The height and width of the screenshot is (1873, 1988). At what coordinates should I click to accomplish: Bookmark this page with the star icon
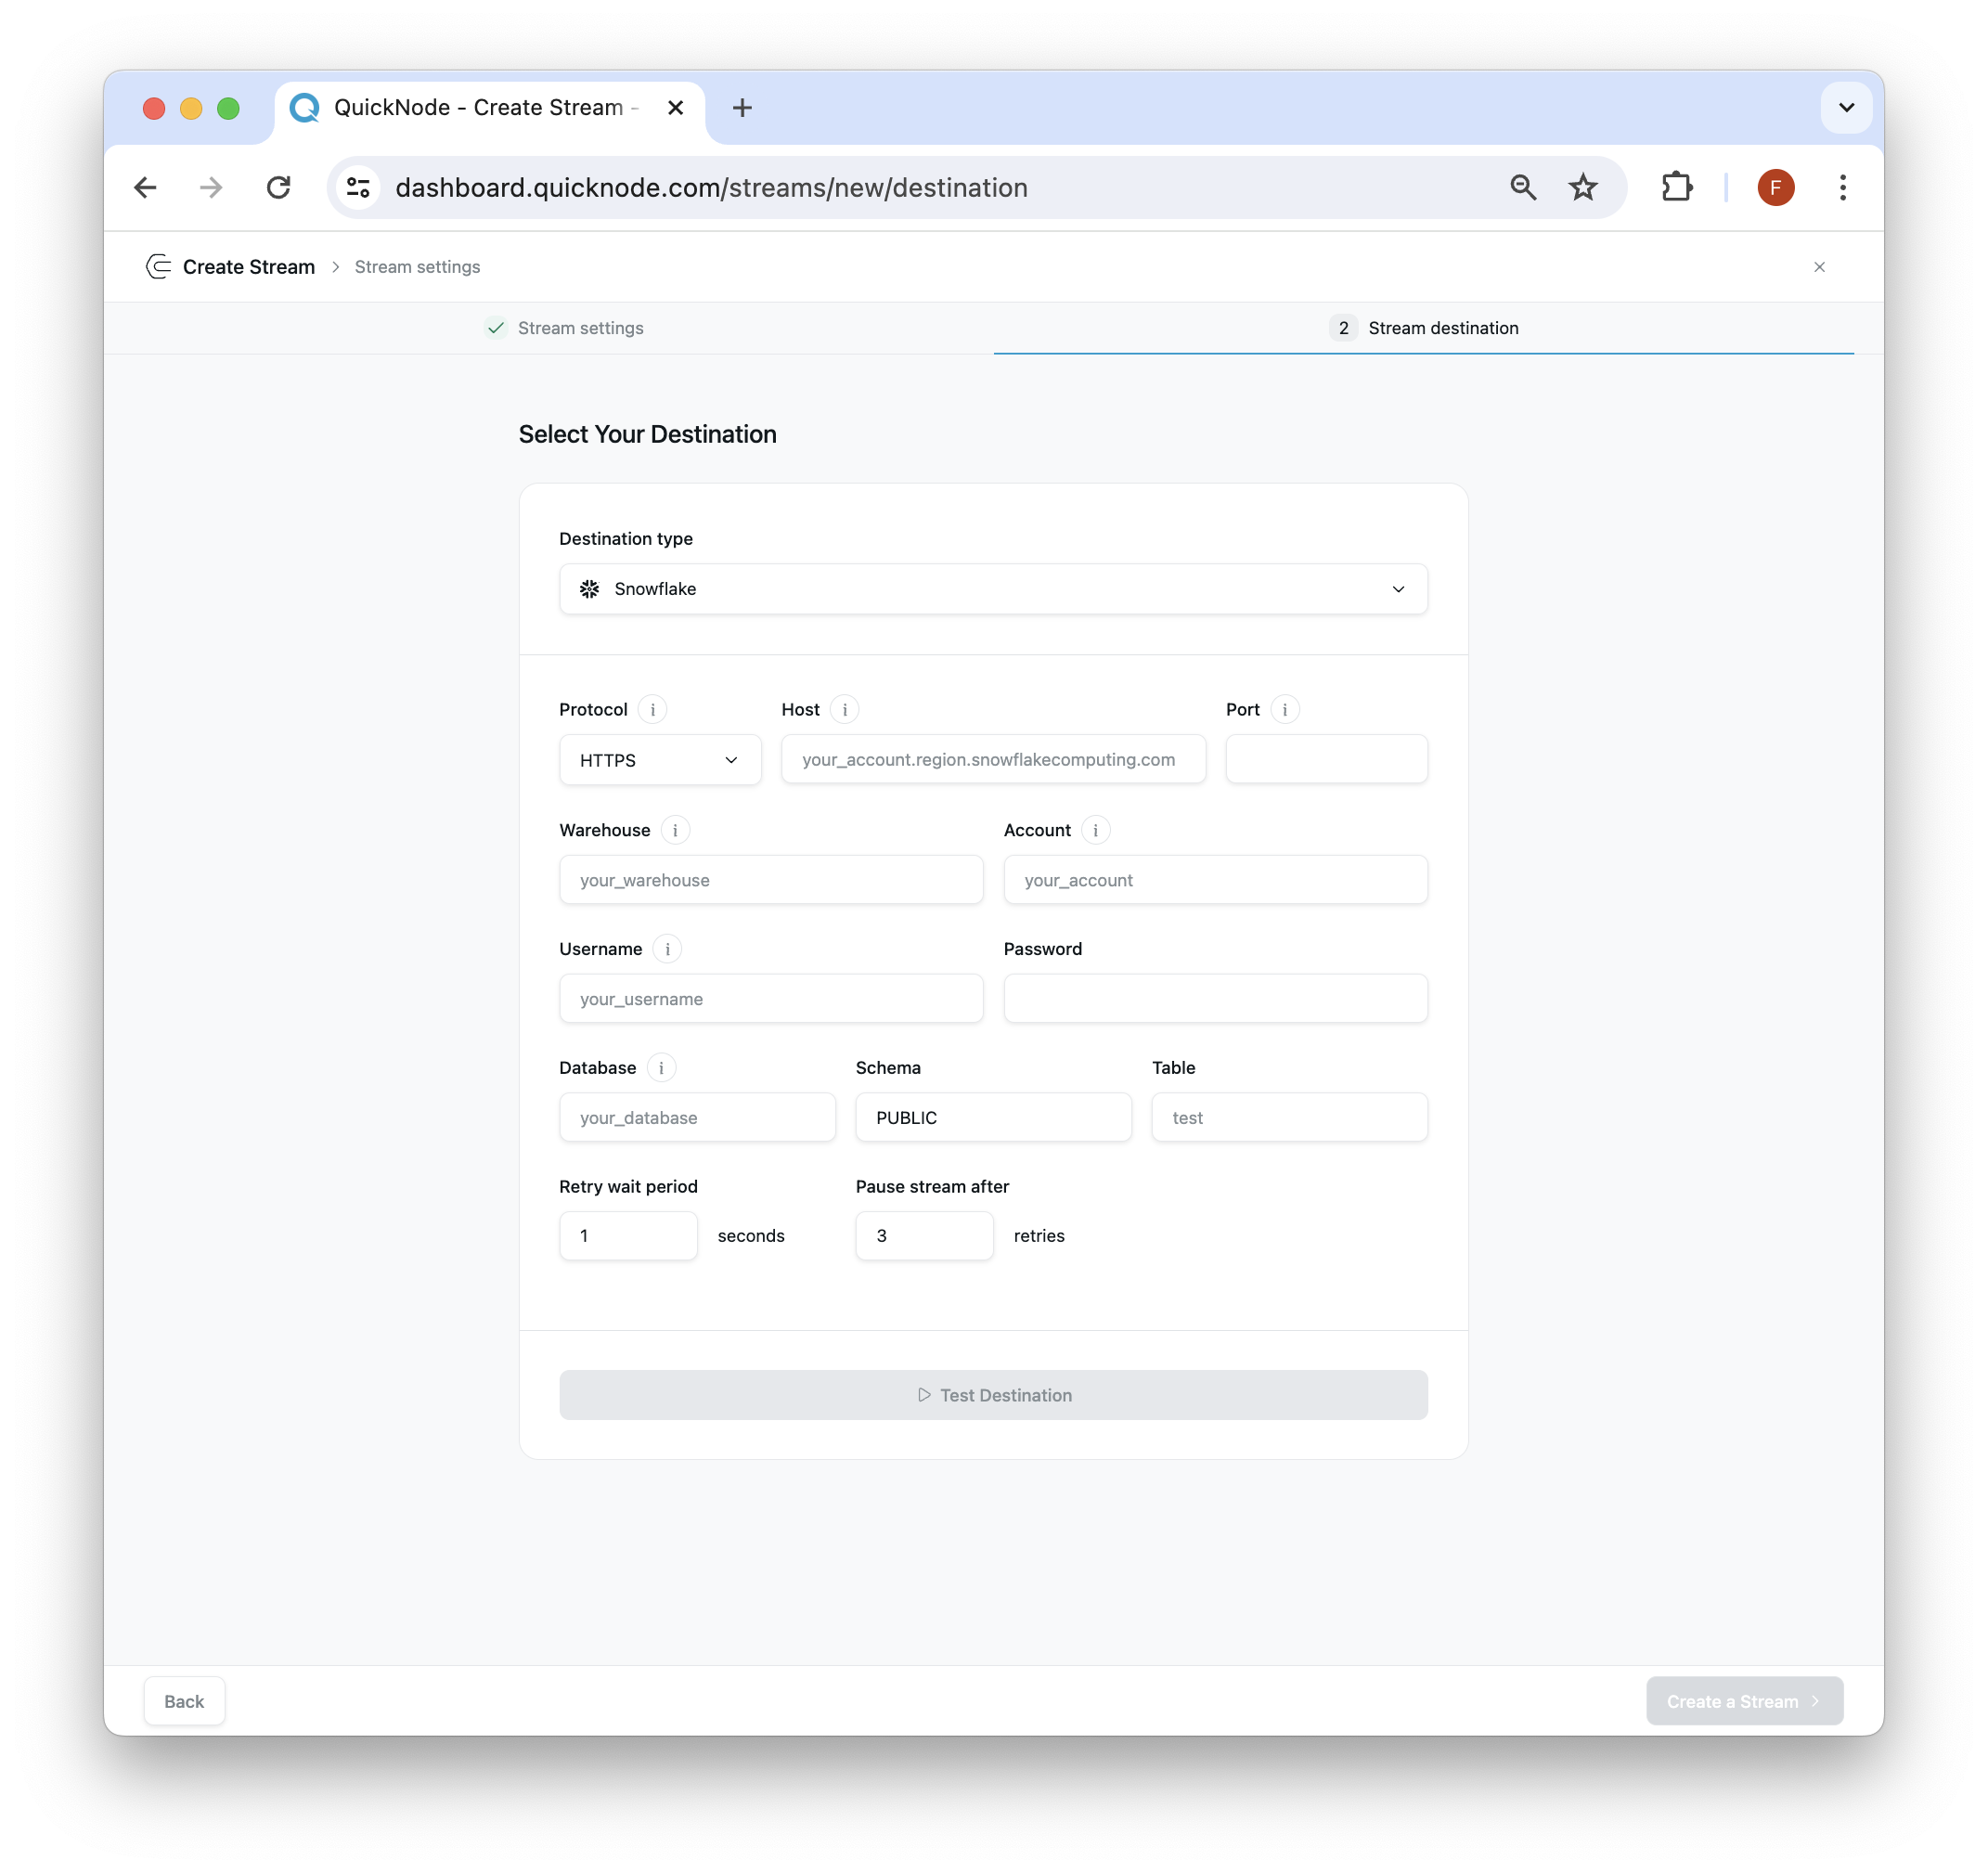click(1582, 187)
